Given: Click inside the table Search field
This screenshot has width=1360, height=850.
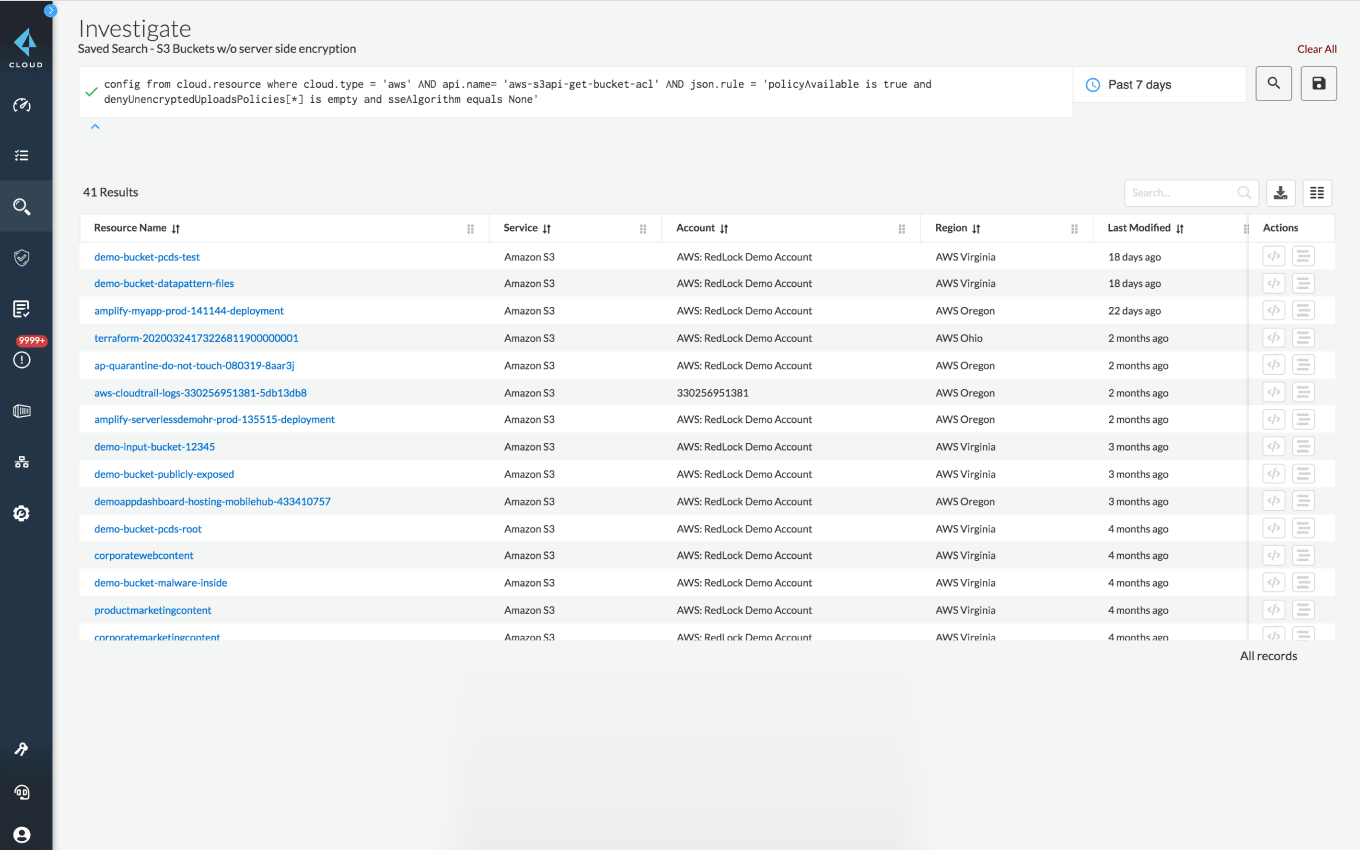Looking at the screenshot, I should 1185,192.
